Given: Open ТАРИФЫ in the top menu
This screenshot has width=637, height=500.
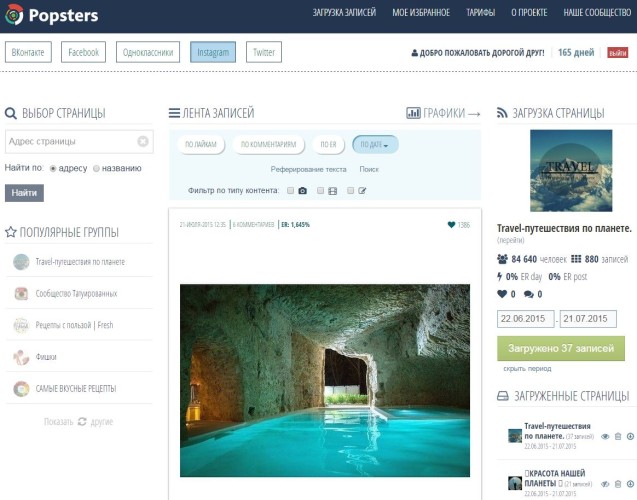Looking at the screenshot, I should tap(481, 13).
